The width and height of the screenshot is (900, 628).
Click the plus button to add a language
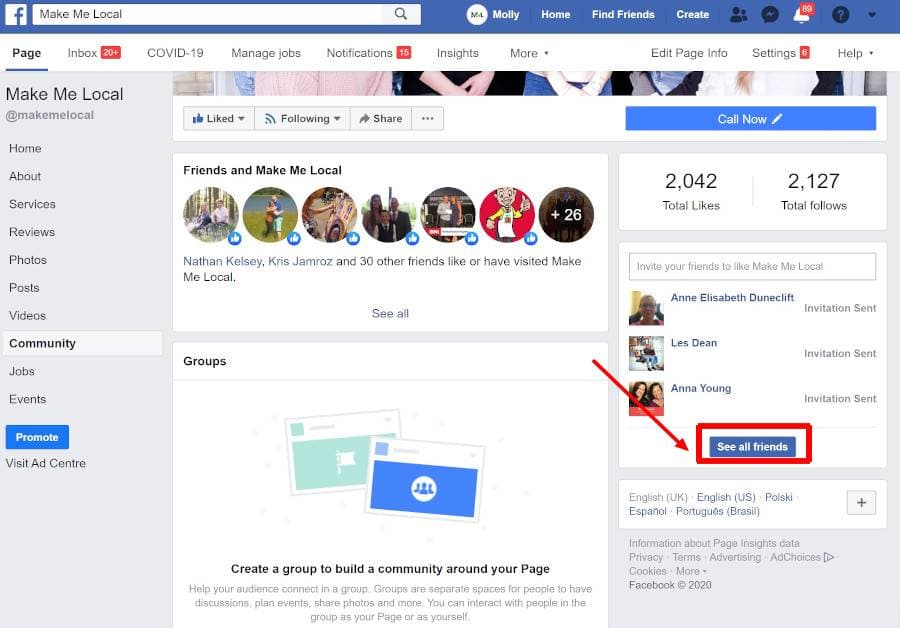point(861,502)
